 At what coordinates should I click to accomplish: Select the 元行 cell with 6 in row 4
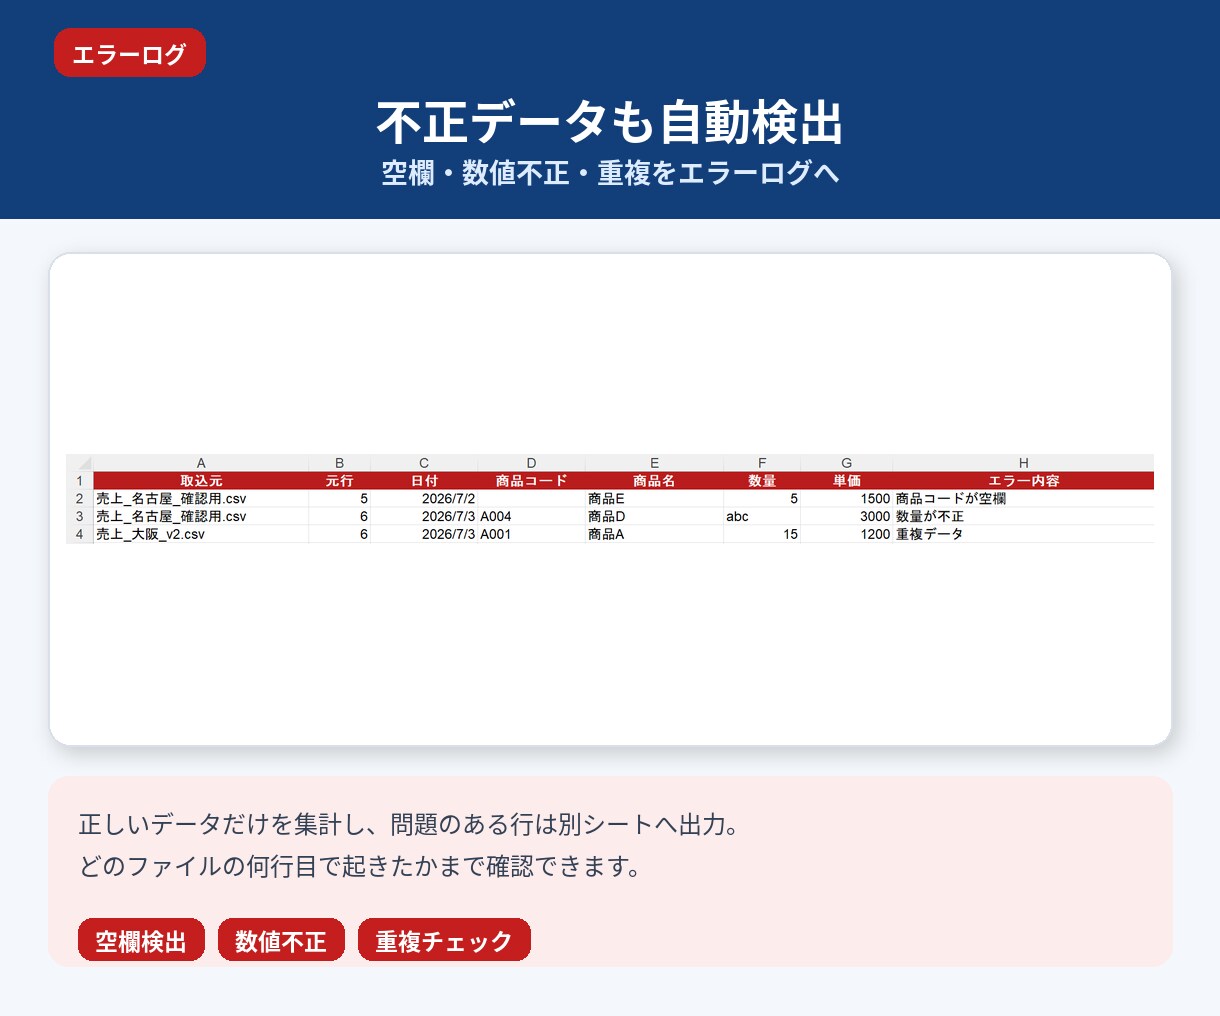point(339,534)
